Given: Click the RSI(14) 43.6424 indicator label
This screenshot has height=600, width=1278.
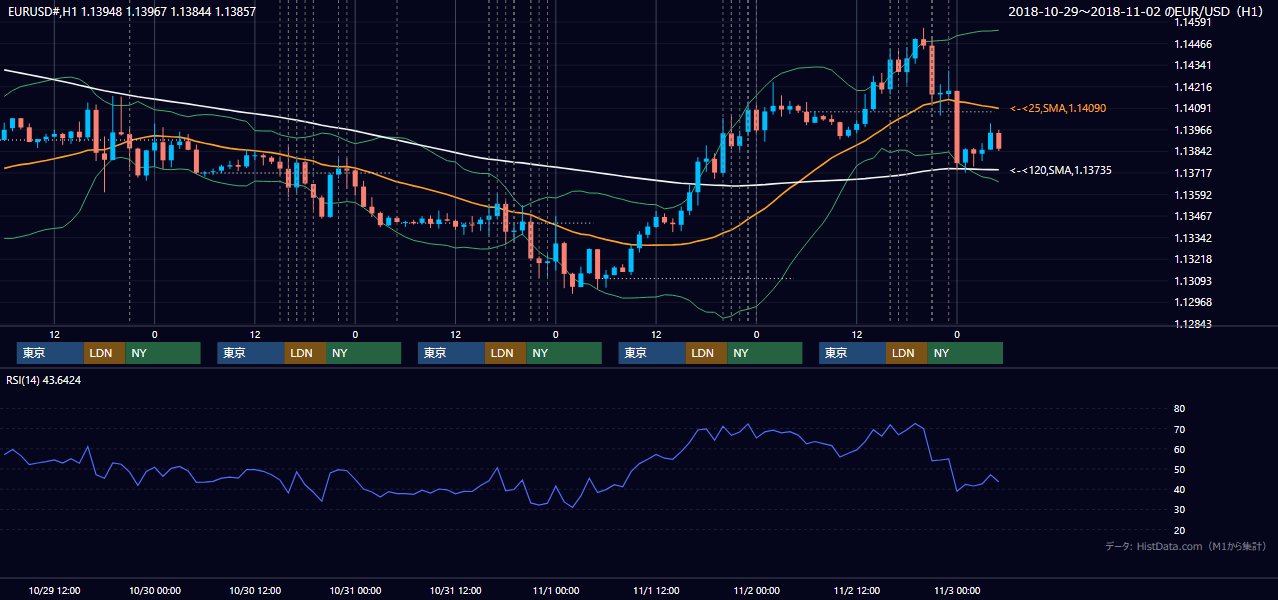Looking at the screenshot, I should click(44, 380).
